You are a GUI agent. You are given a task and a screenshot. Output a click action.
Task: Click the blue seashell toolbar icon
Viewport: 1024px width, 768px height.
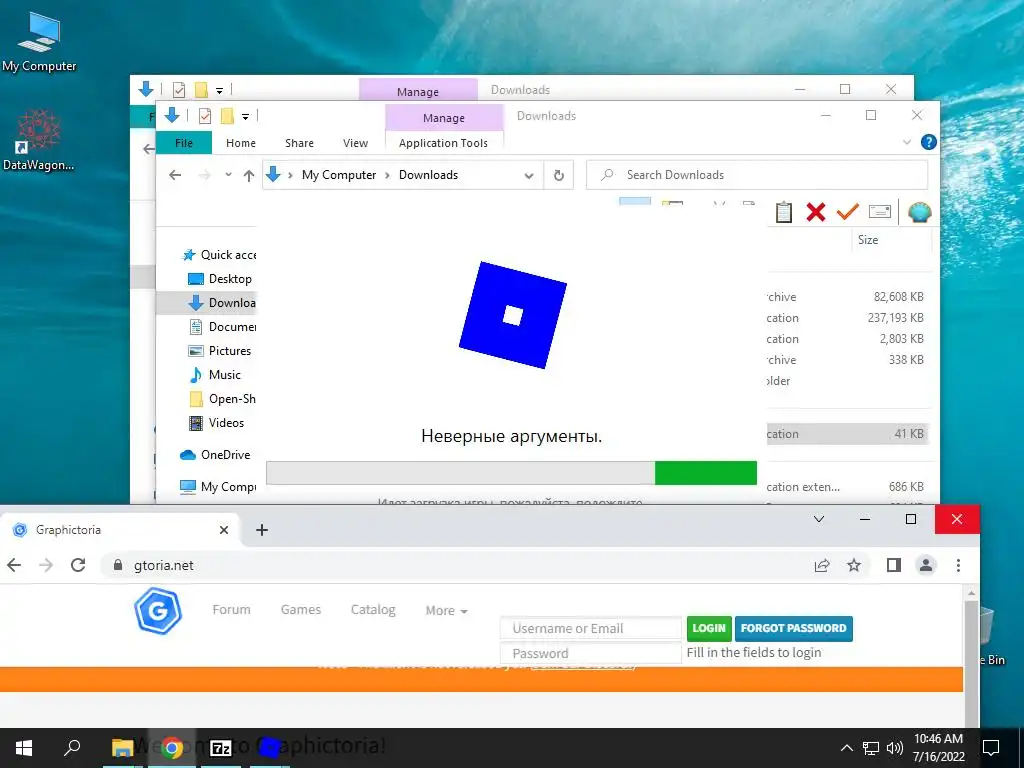pyautogui.click(x=920, y=212)
